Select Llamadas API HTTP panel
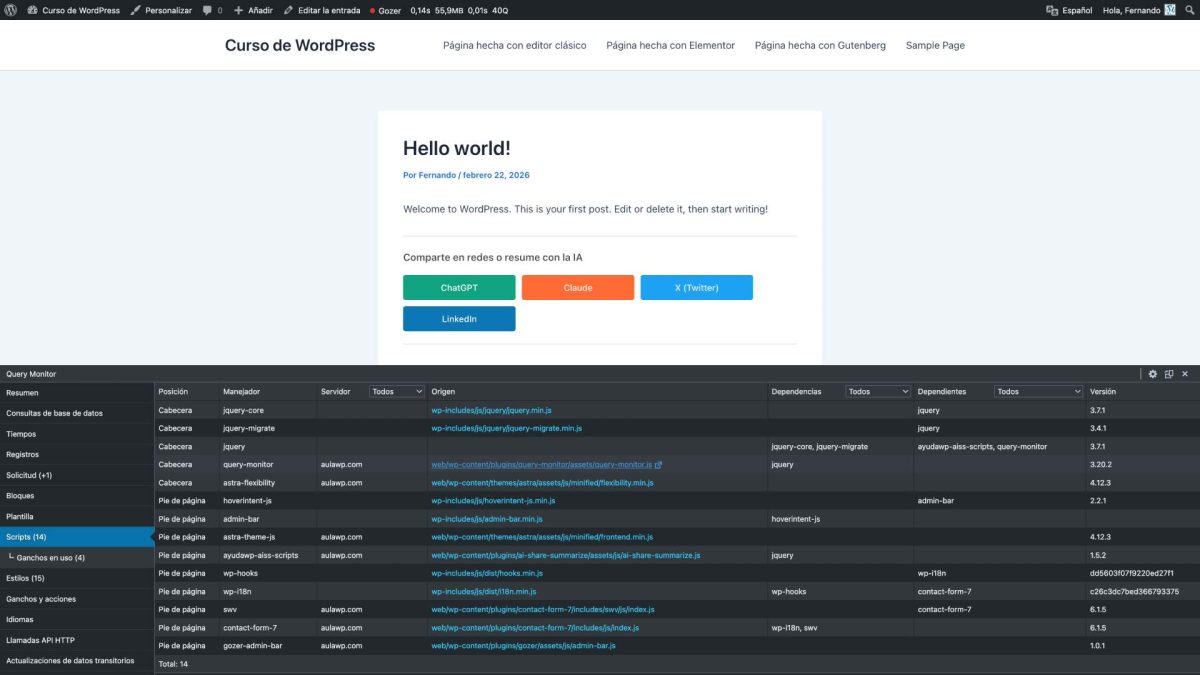 [77, 640]
